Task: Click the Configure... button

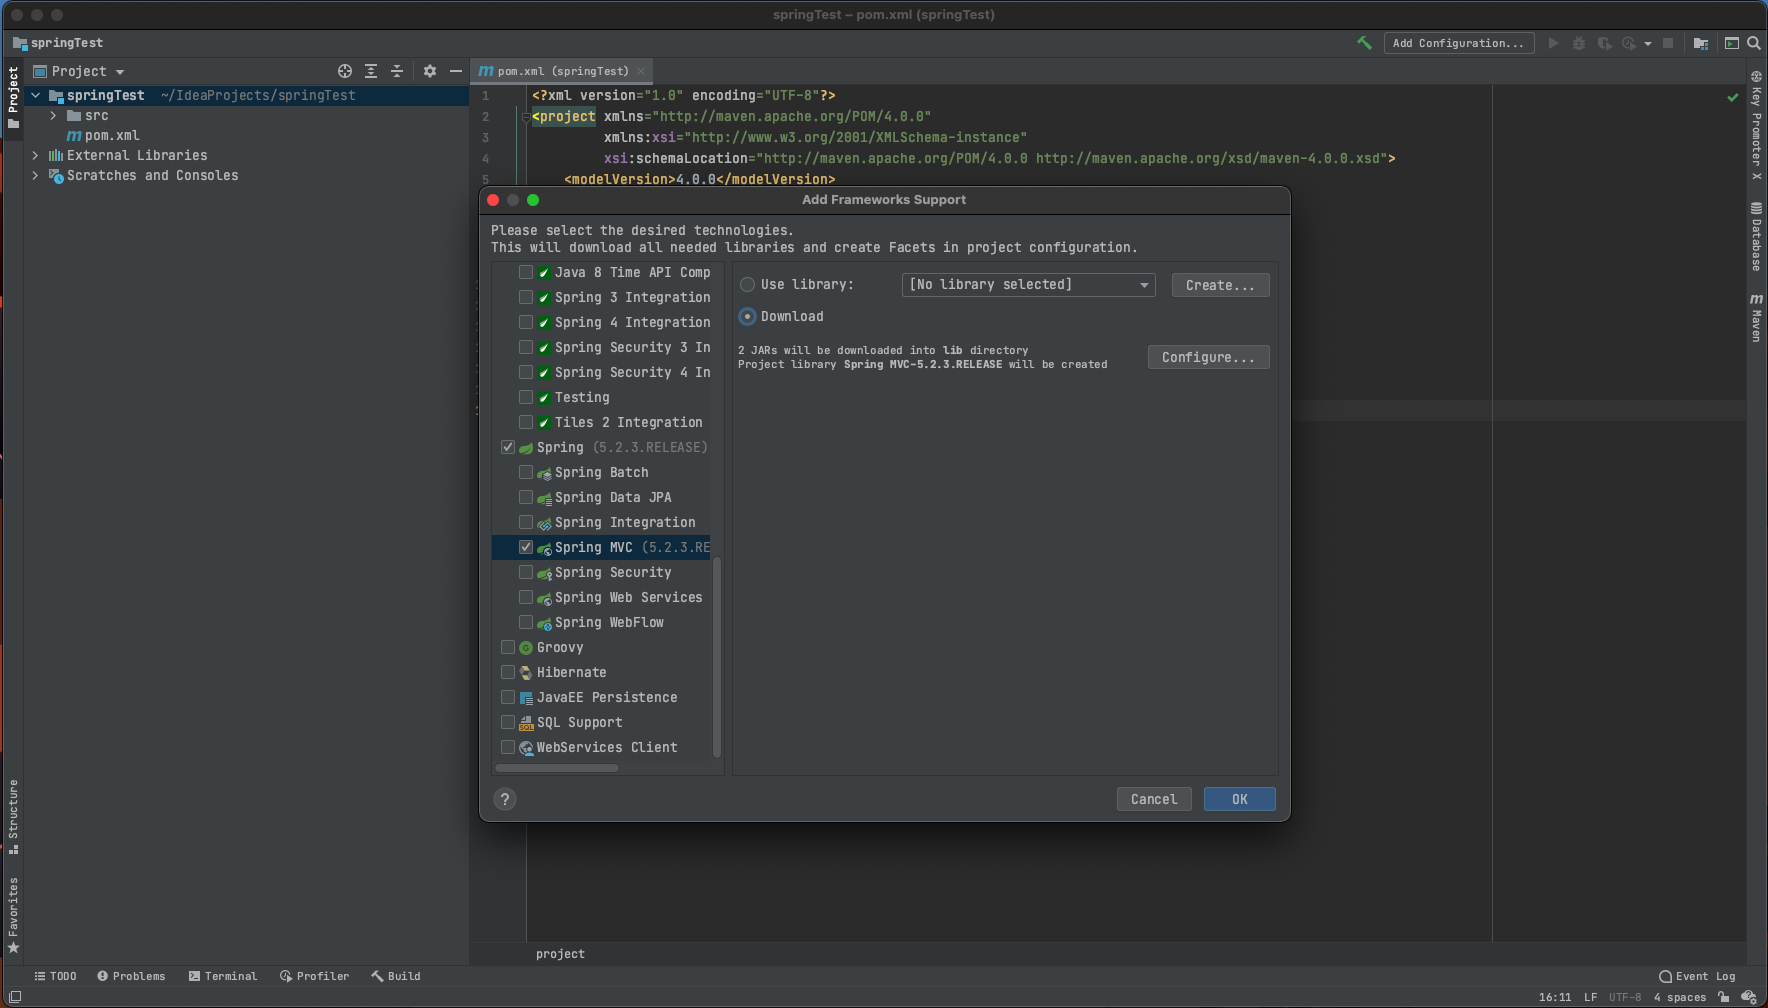Action: pyautogui.click(x=1208, y=357)
